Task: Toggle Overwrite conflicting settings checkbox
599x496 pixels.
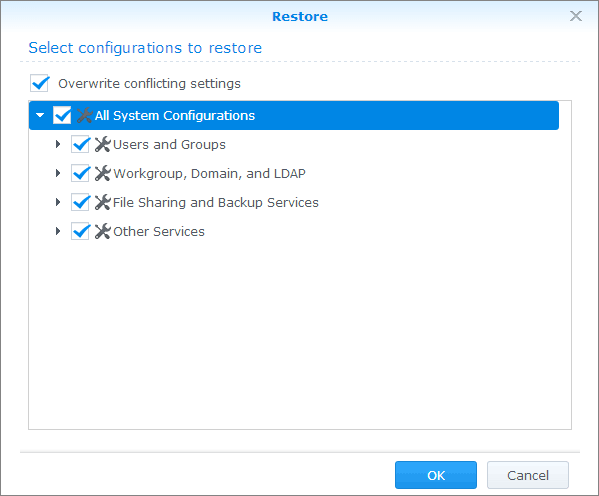Action: click(39, 83)
